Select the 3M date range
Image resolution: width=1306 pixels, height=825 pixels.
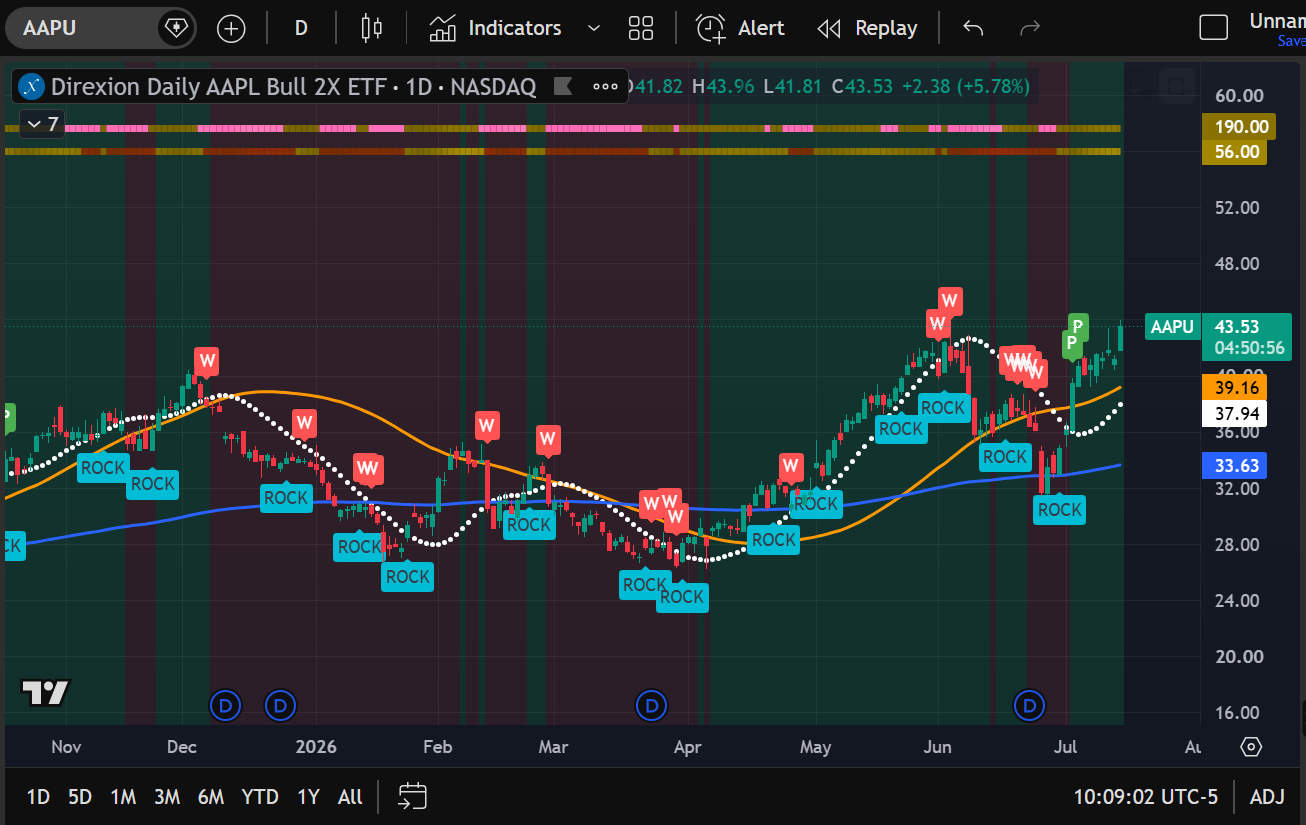click(167, 797)
